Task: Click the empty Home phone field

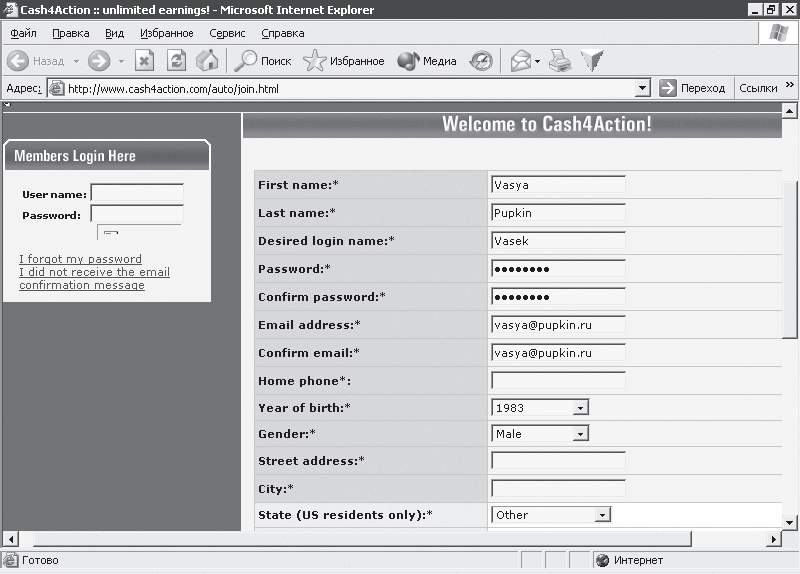Action: (558, 381)
